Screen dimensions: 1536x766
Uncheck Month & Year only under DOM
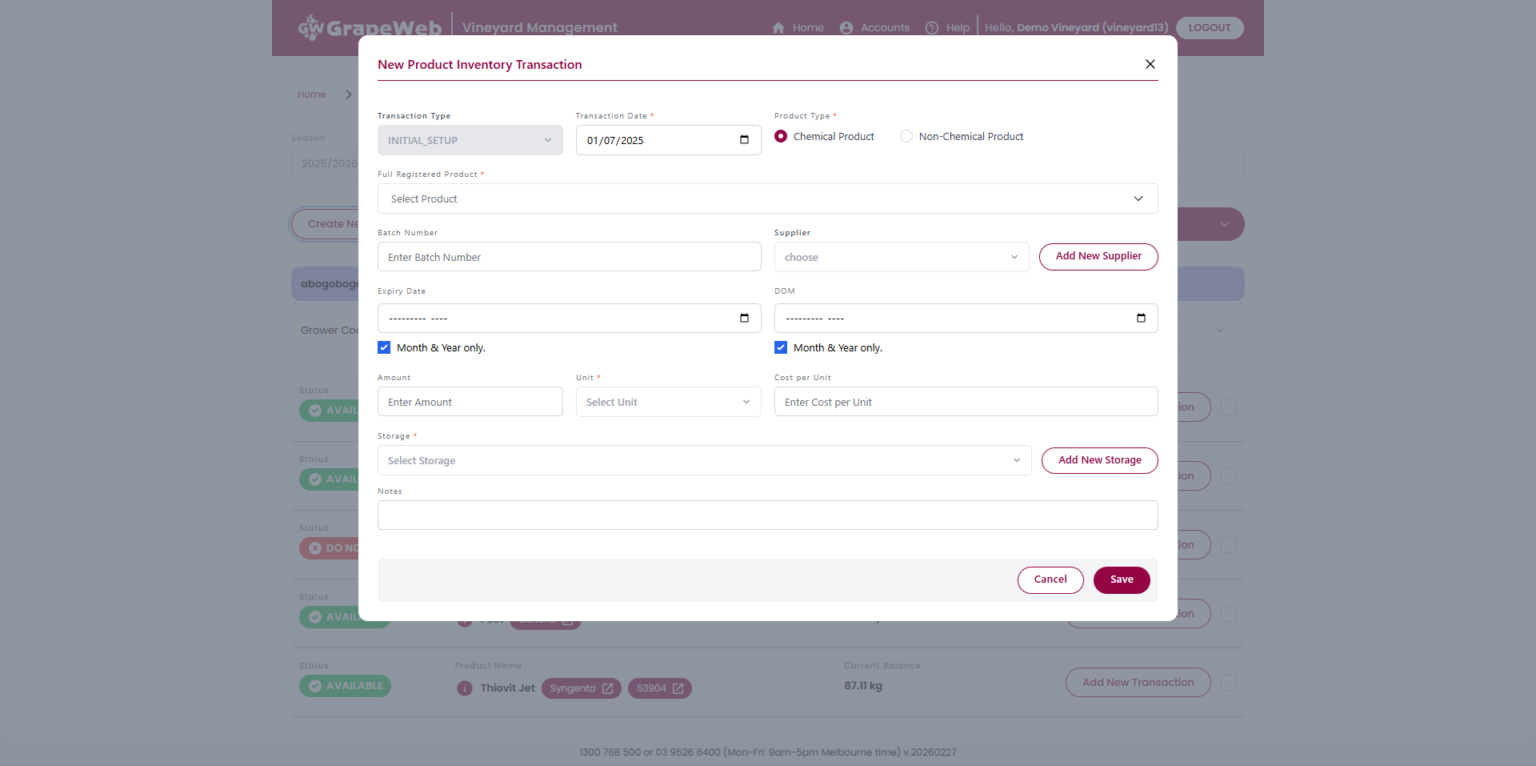781,348
